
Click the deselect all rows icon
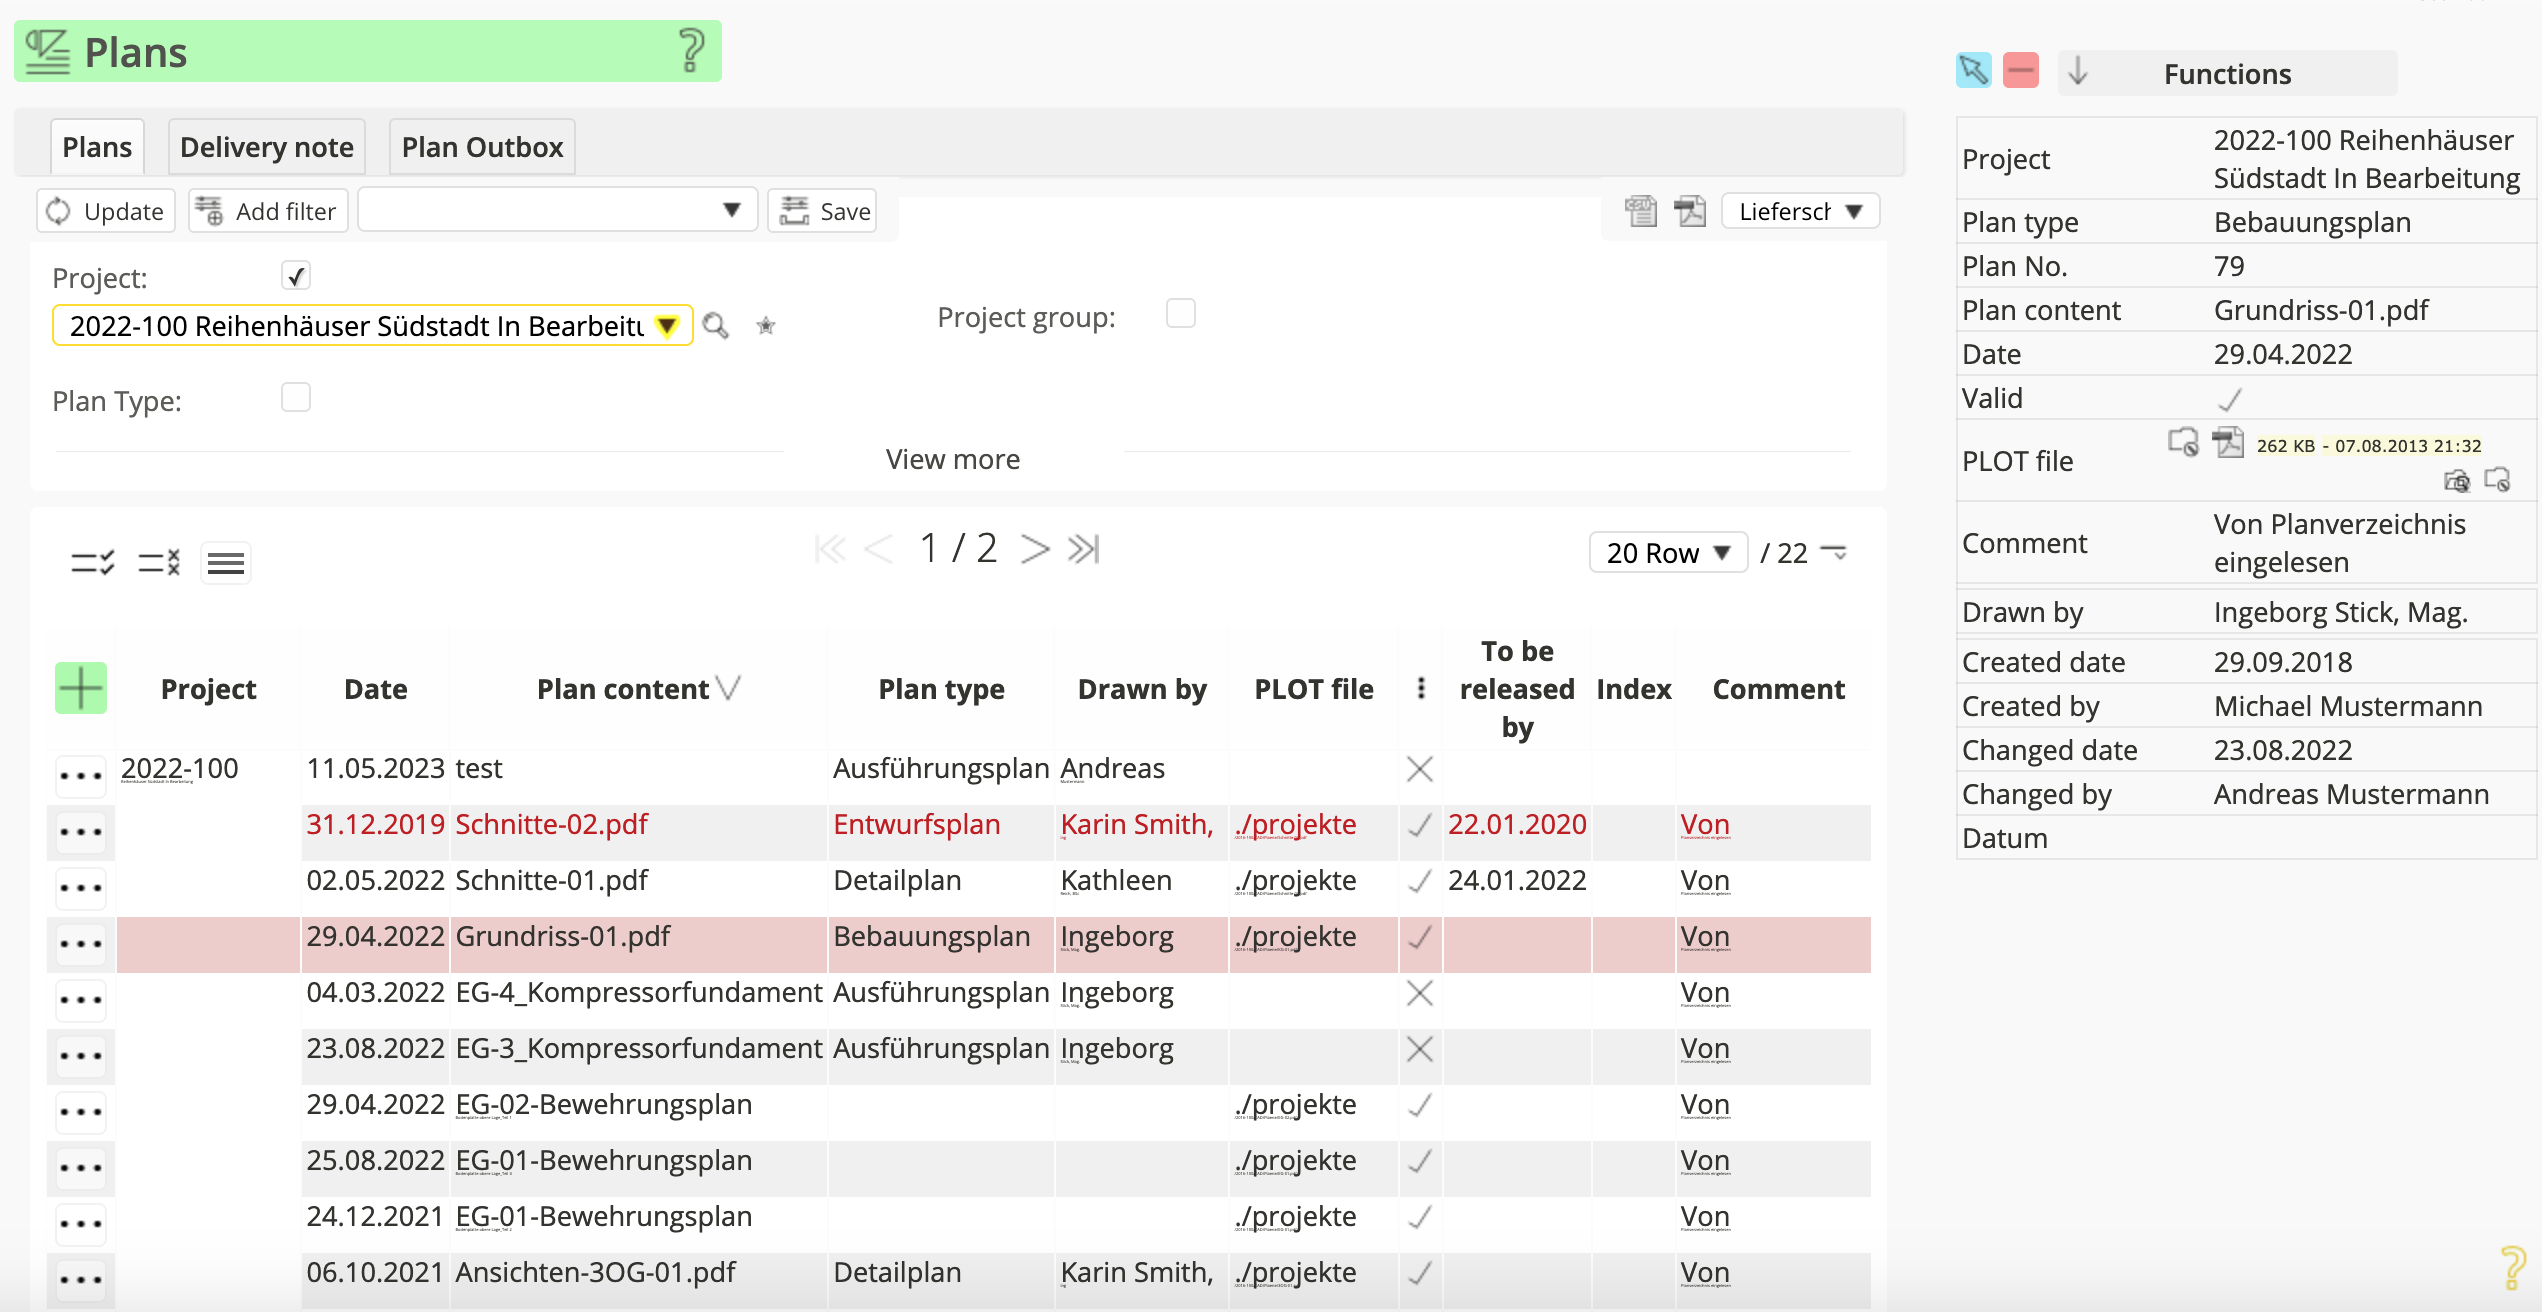pyautogui.click(x=159, y=562)
